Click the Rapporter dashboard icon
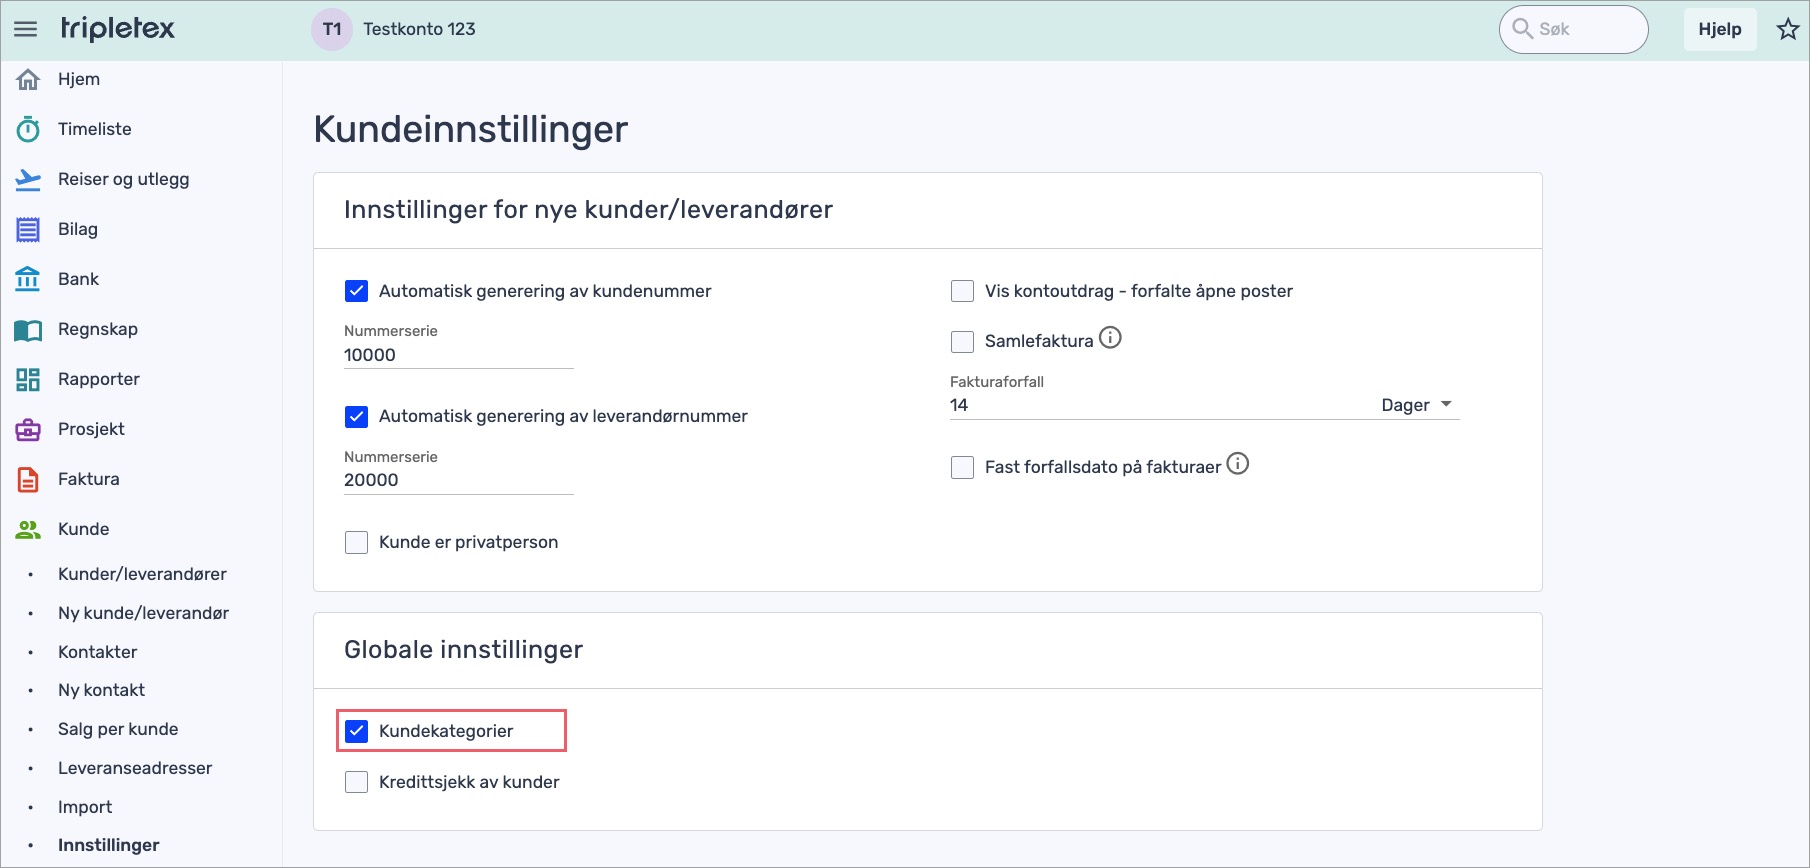This screenshot has width=1810, height=868. pyautogui.click(x=28, y=379)
